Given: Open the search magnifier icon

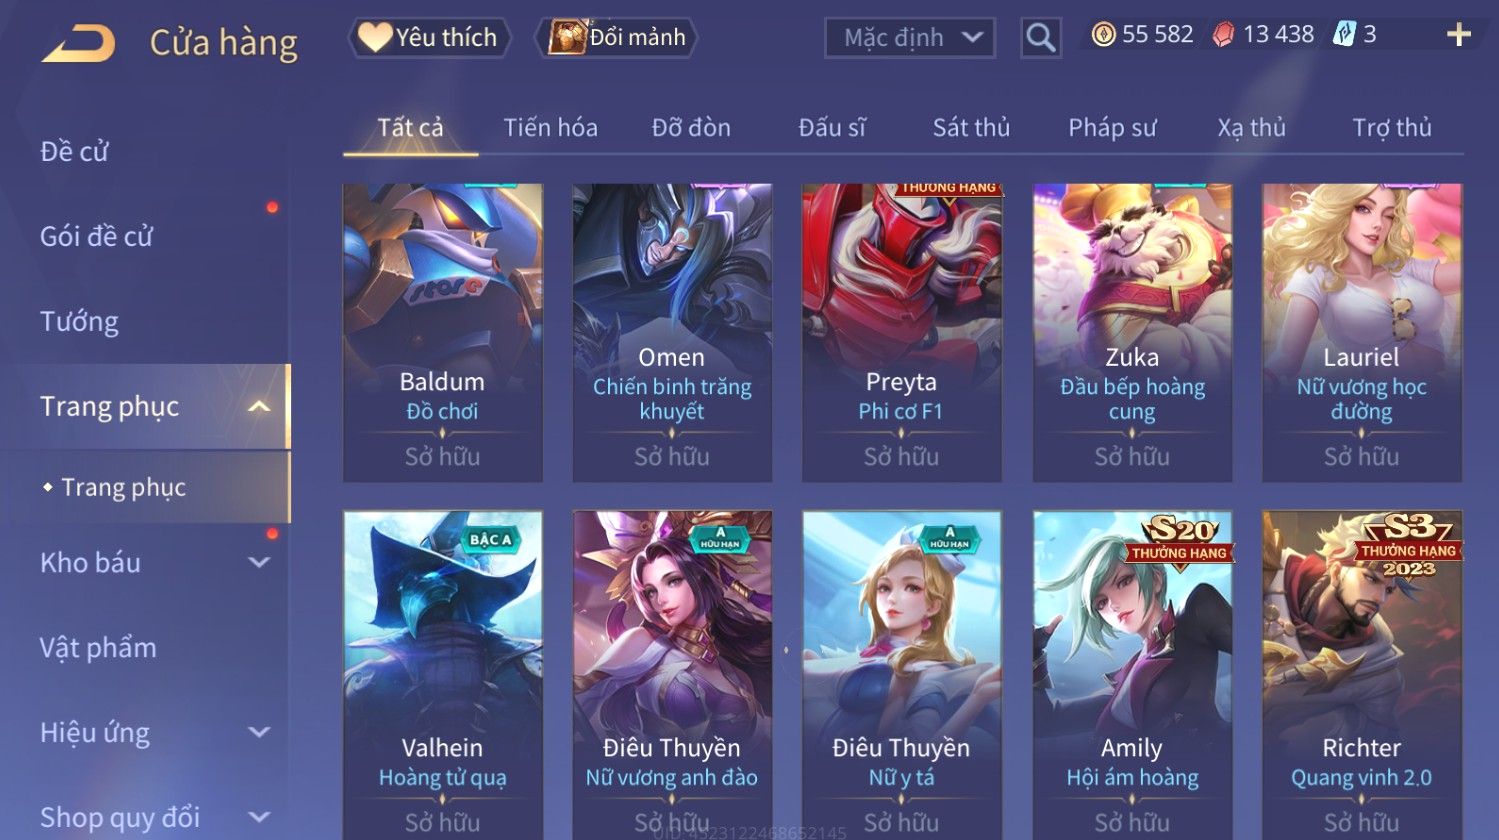Looking at the screenshot, I should tap(1040, 38).
